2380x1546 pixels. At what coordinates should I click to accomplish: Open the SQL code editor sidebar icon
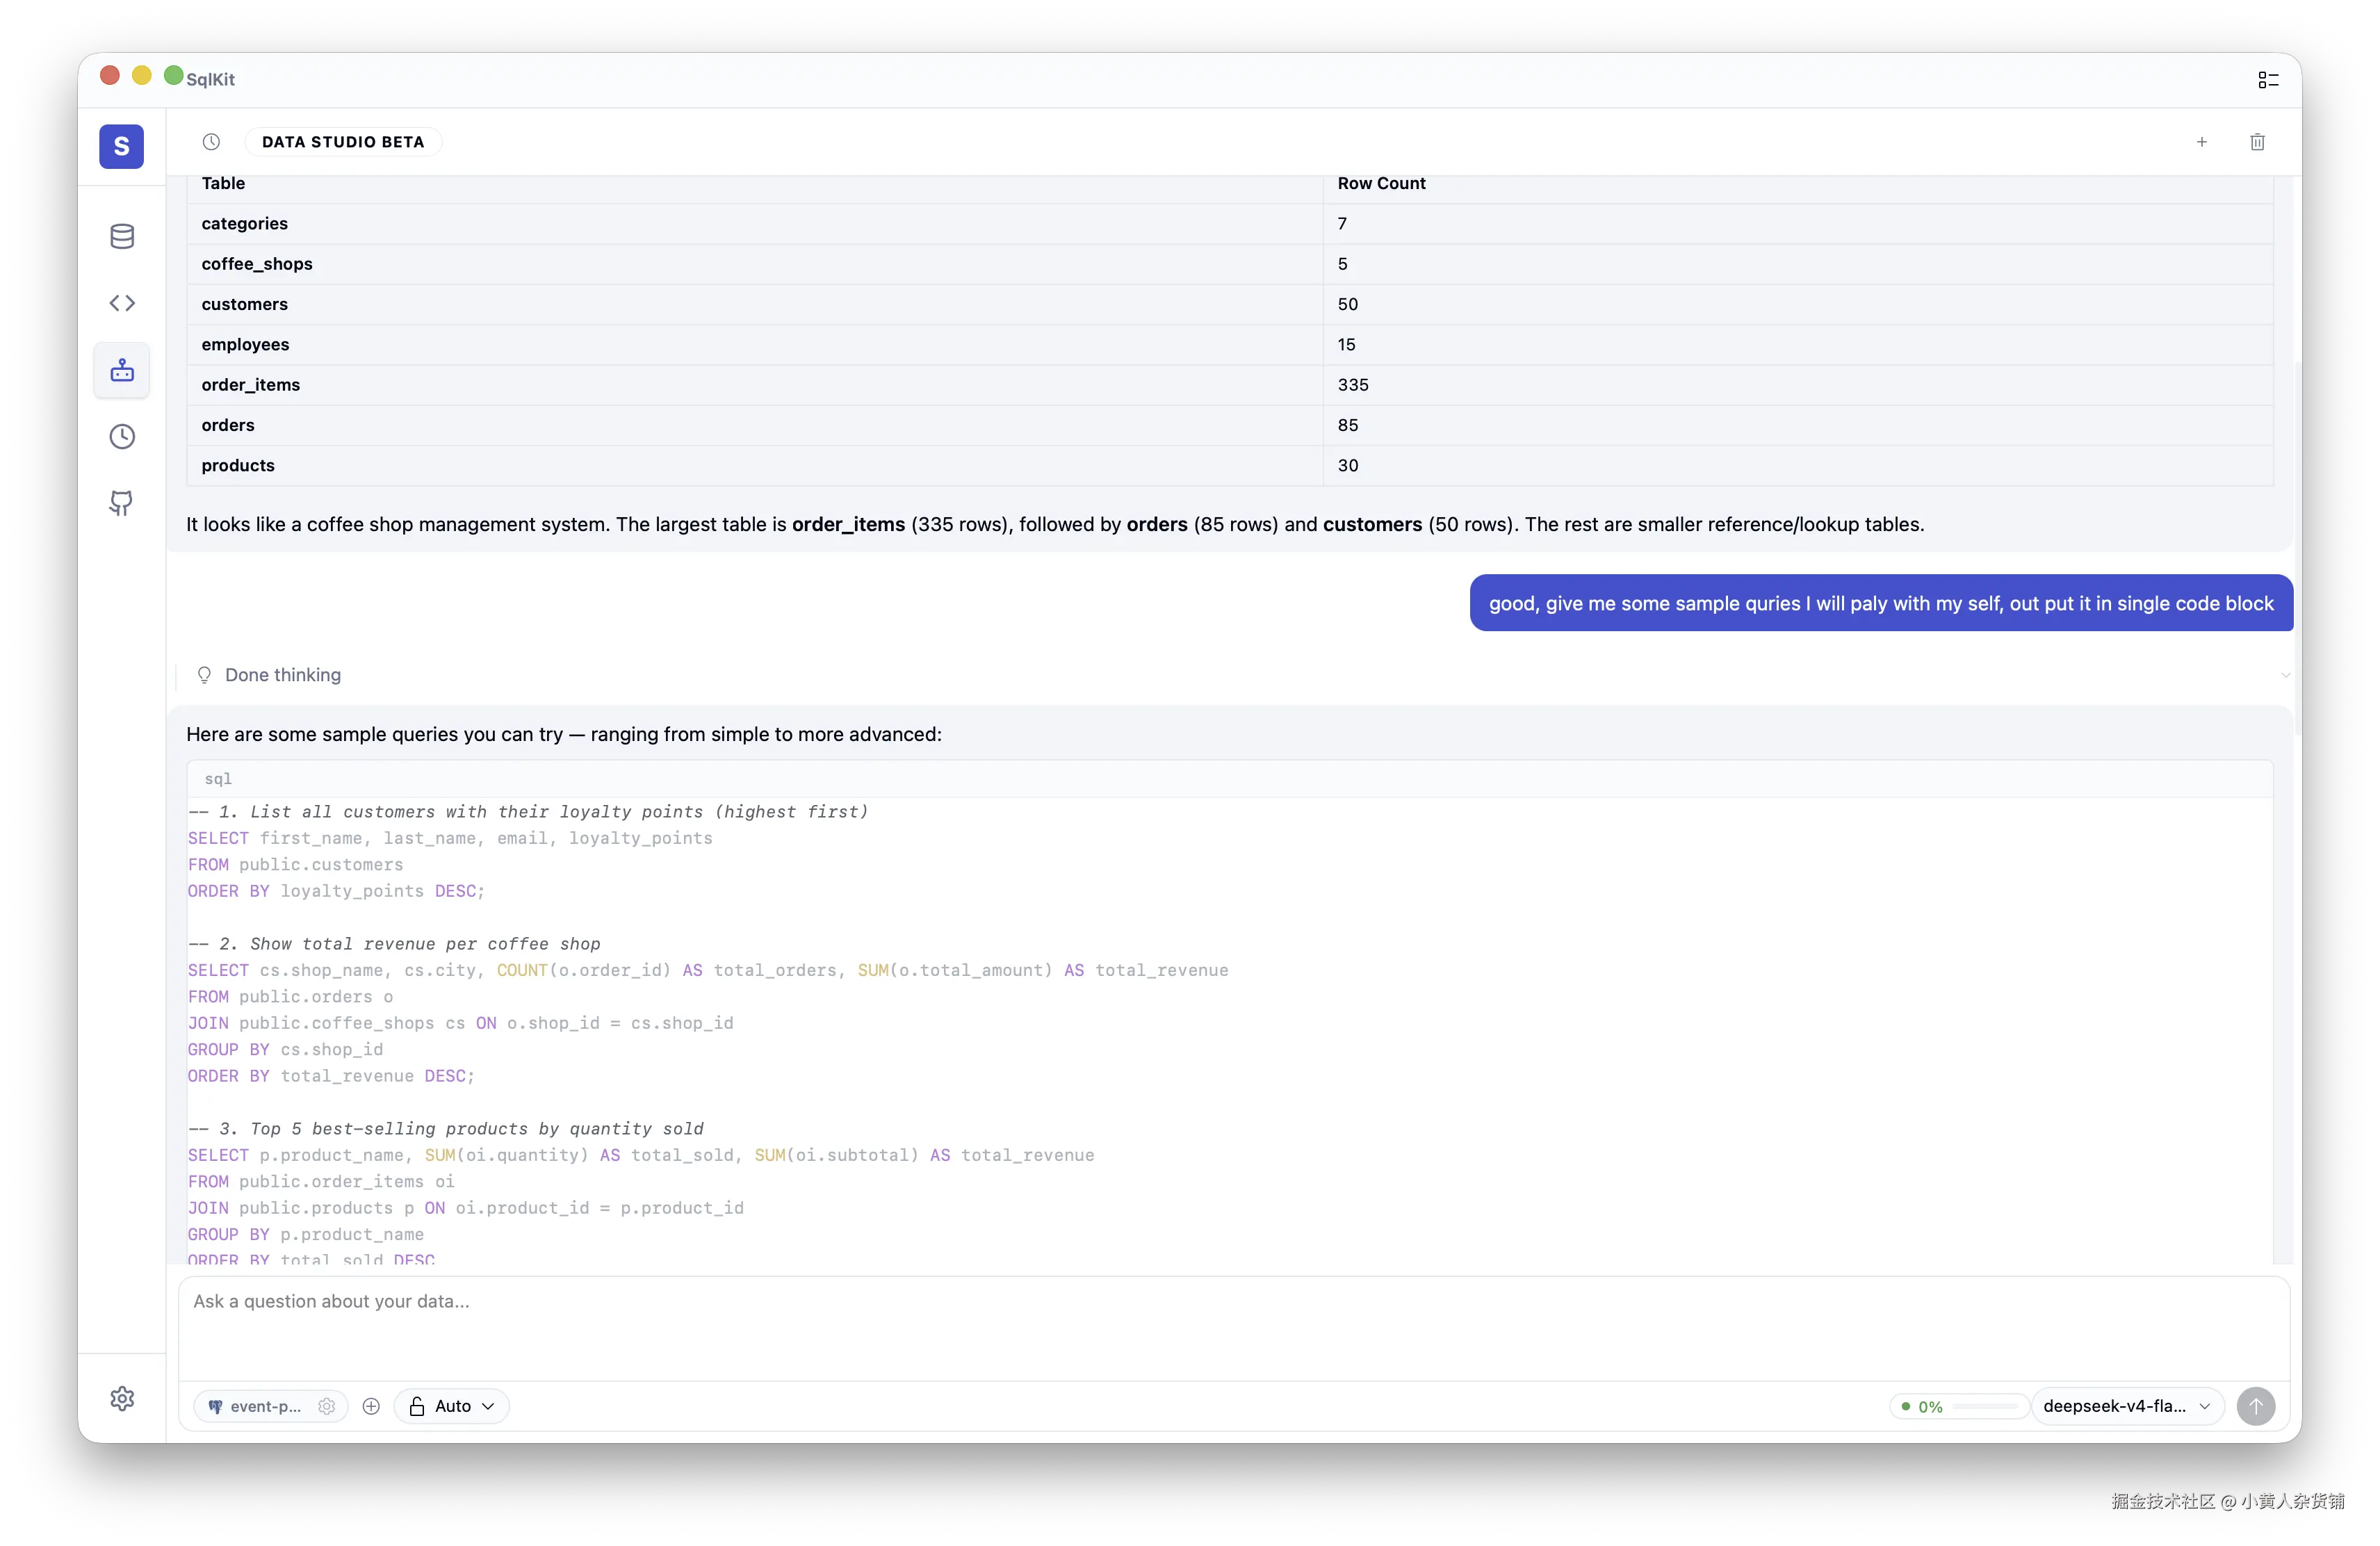[122, 303]
